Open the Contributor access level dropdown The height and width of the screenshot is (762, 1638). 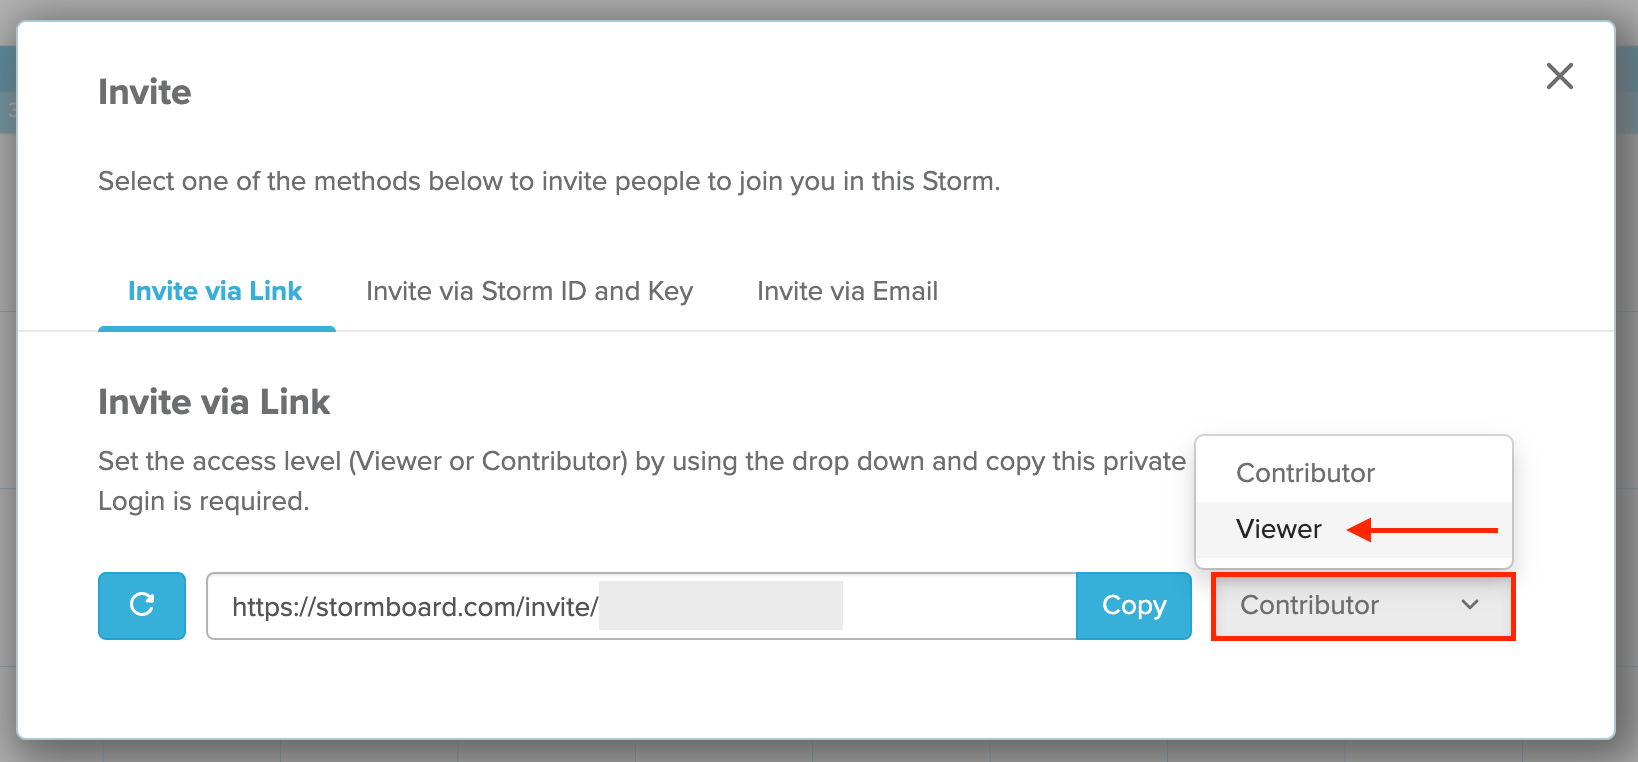coord(1363,606)
